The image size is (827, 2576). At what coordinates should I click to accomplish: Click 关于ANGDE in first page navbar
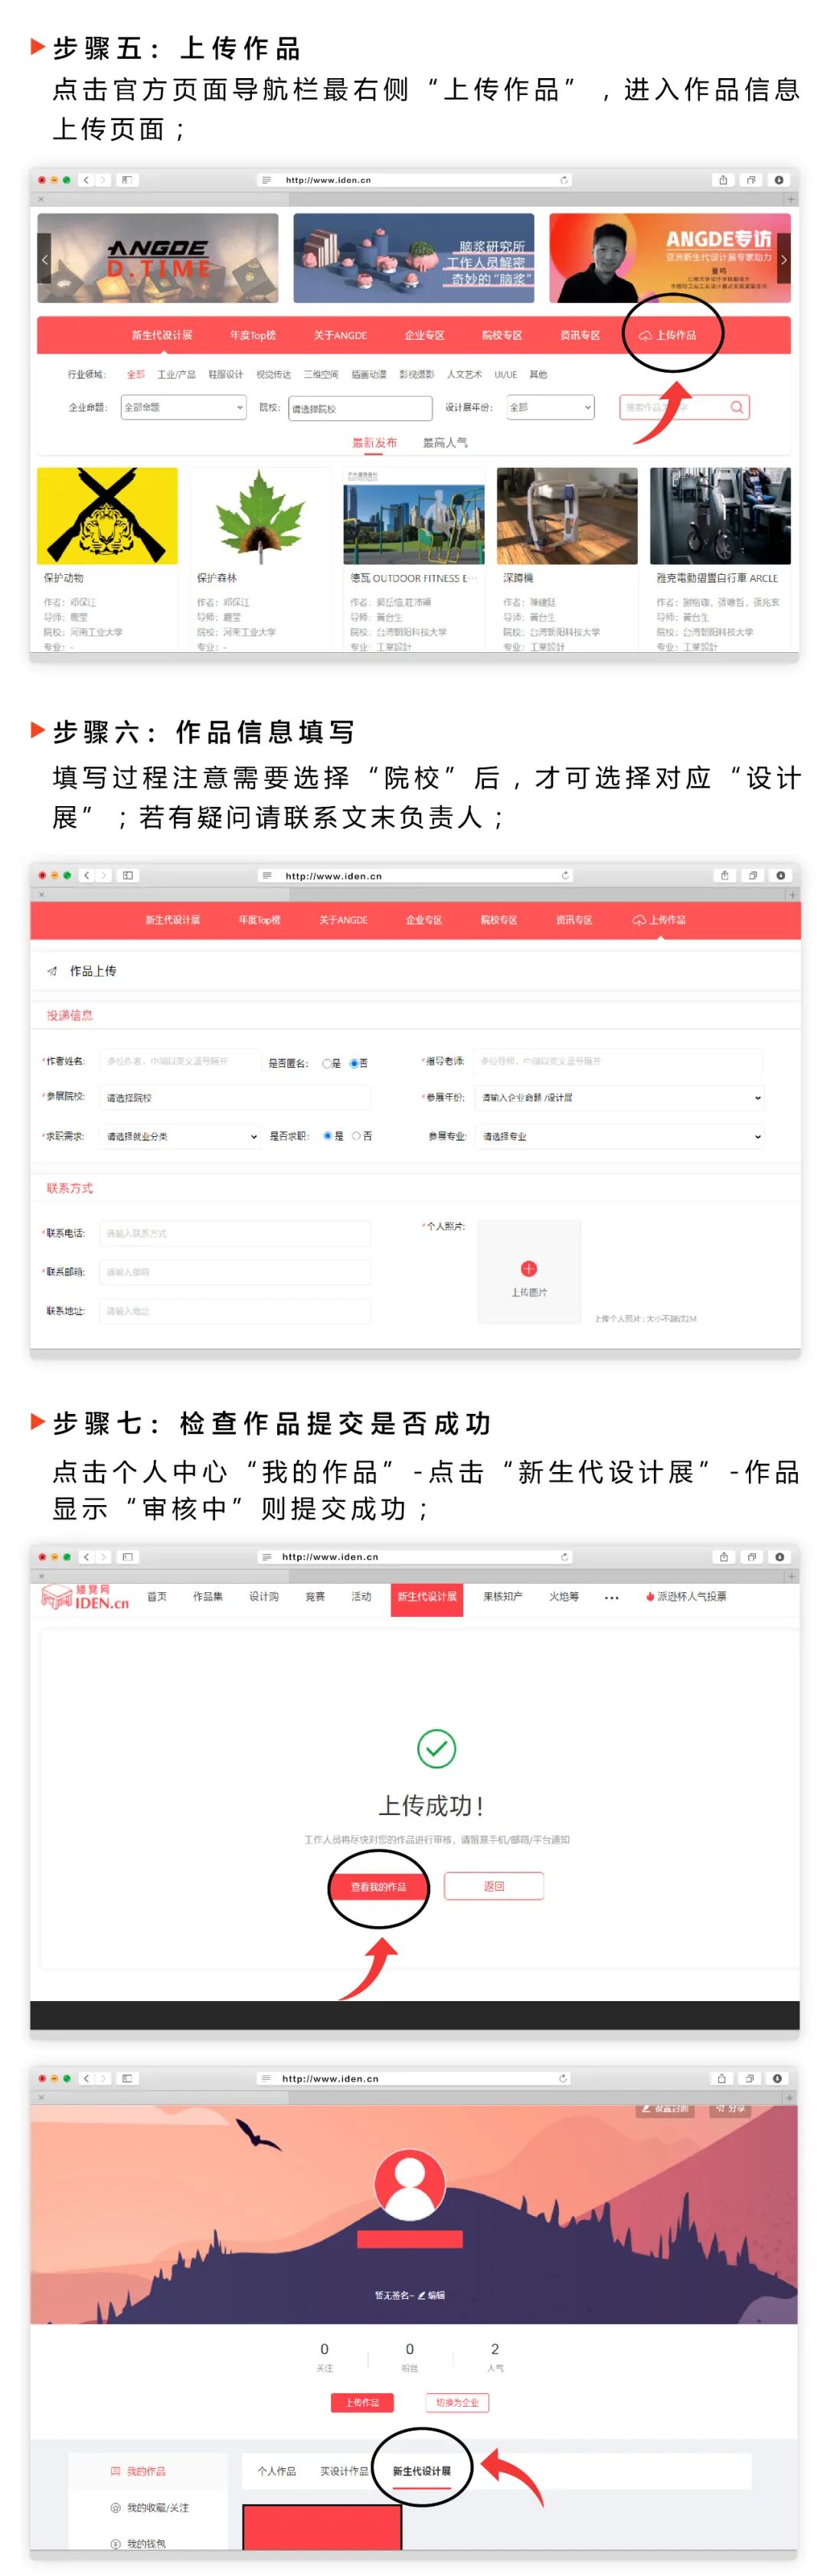point(340,335)
